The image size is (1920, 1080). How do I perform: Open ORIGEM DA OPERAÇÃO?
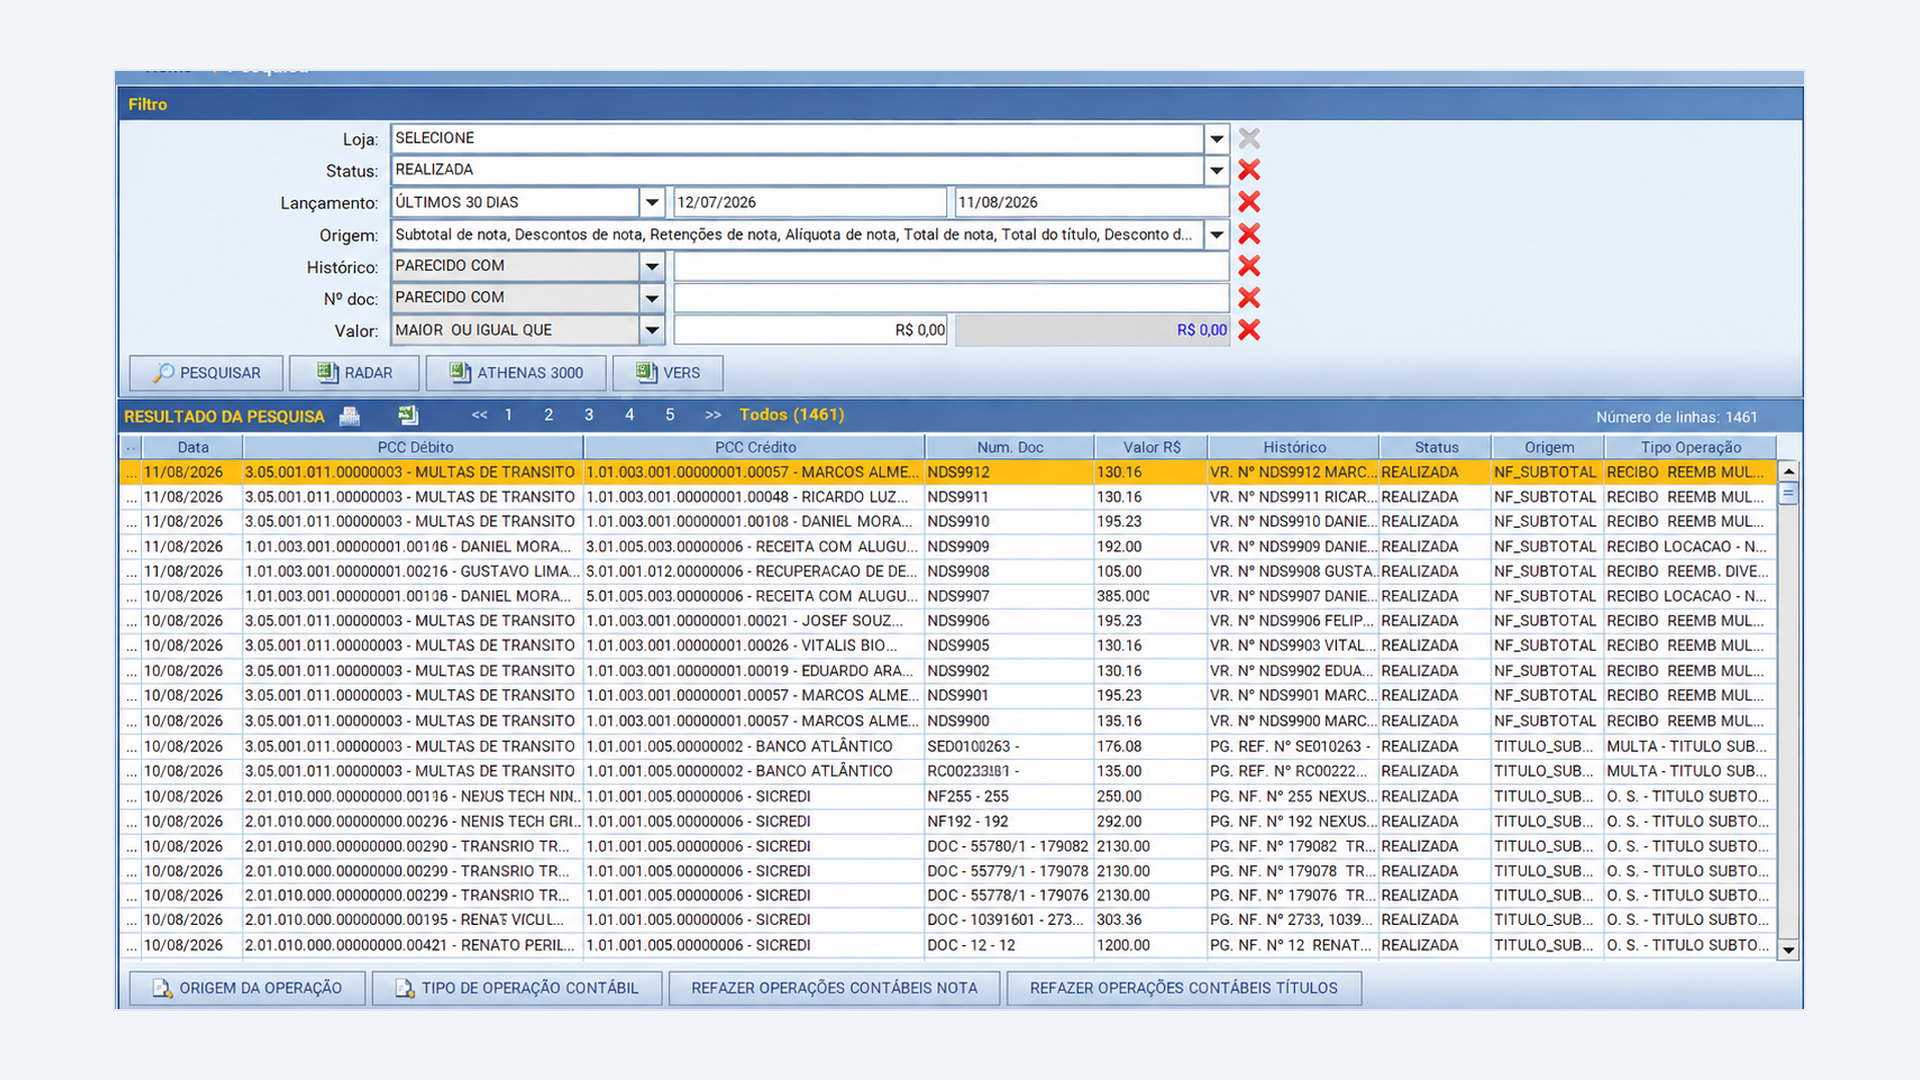point(247,988)
